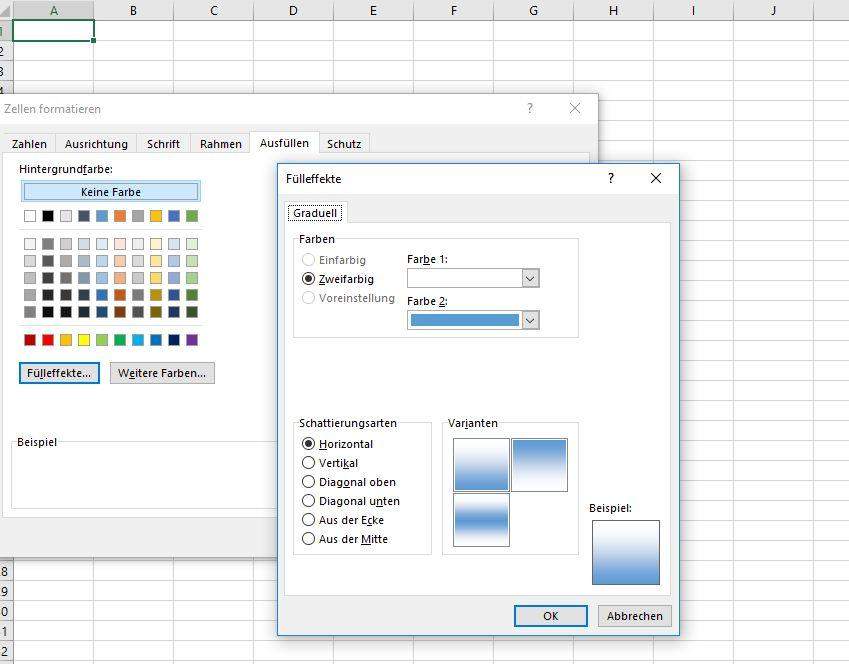849x664 pixels.
Task: Select the Zweifarbig radio button
Action: click(x=309, y=279)
